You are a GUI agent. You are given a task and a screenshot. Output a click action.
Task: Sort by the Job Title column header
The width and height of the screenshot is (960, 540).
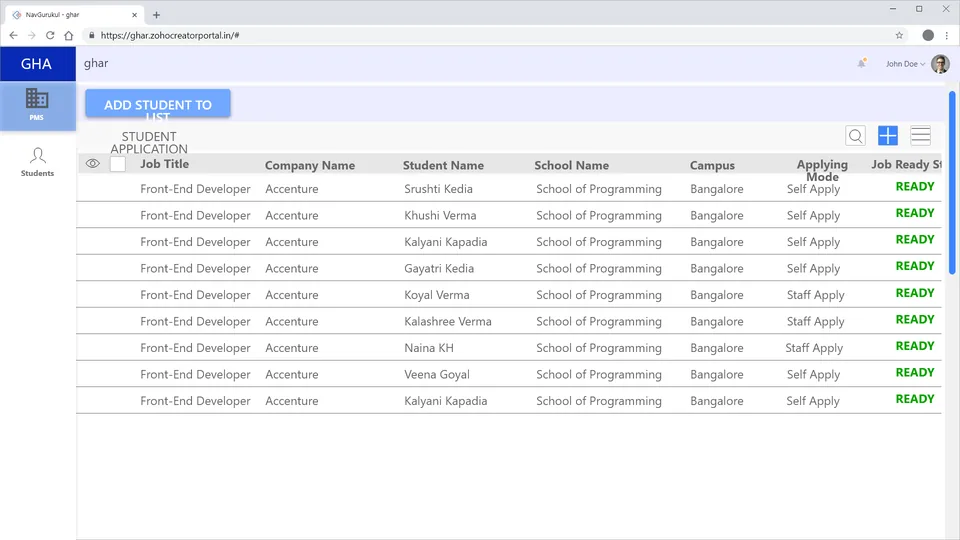[x=165, y=164]
